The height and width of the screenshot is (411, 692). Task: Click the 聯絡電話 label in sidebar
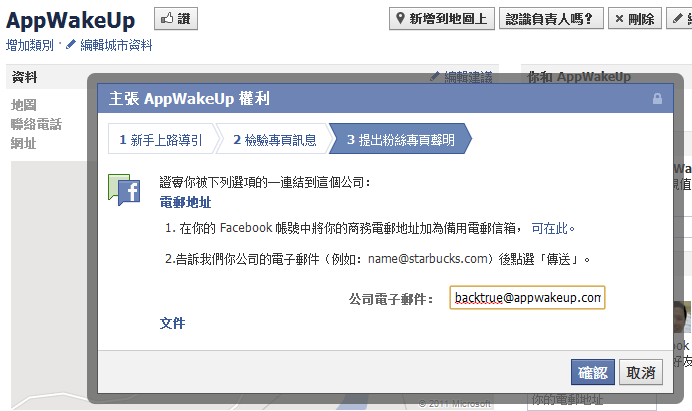(36, 124)
